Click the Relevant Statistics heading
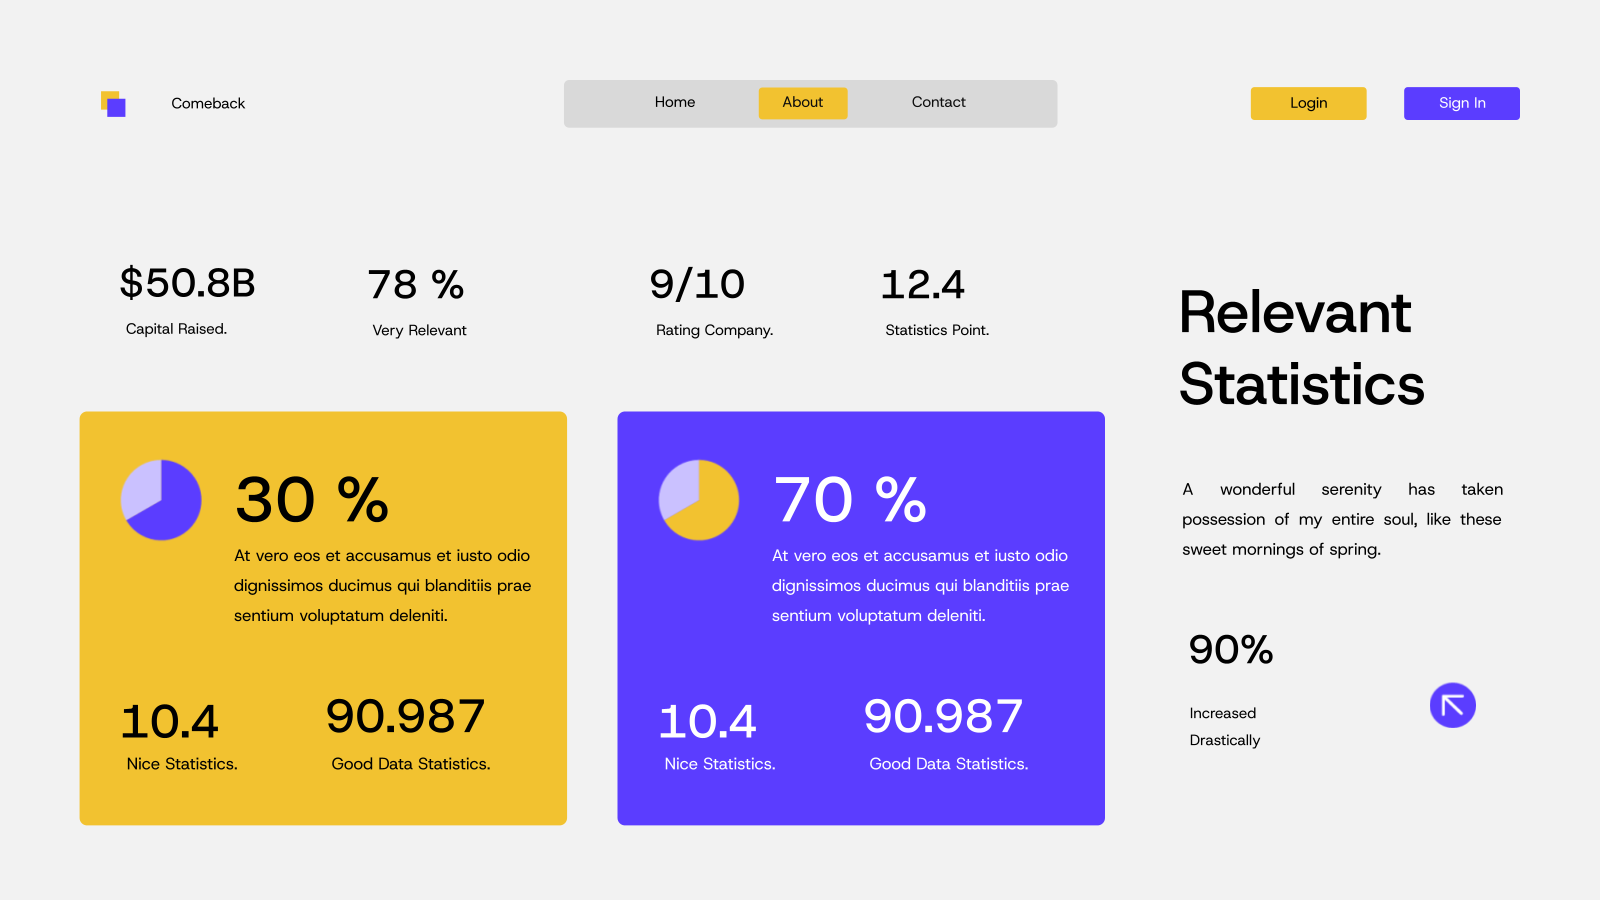 point(1302,348)
